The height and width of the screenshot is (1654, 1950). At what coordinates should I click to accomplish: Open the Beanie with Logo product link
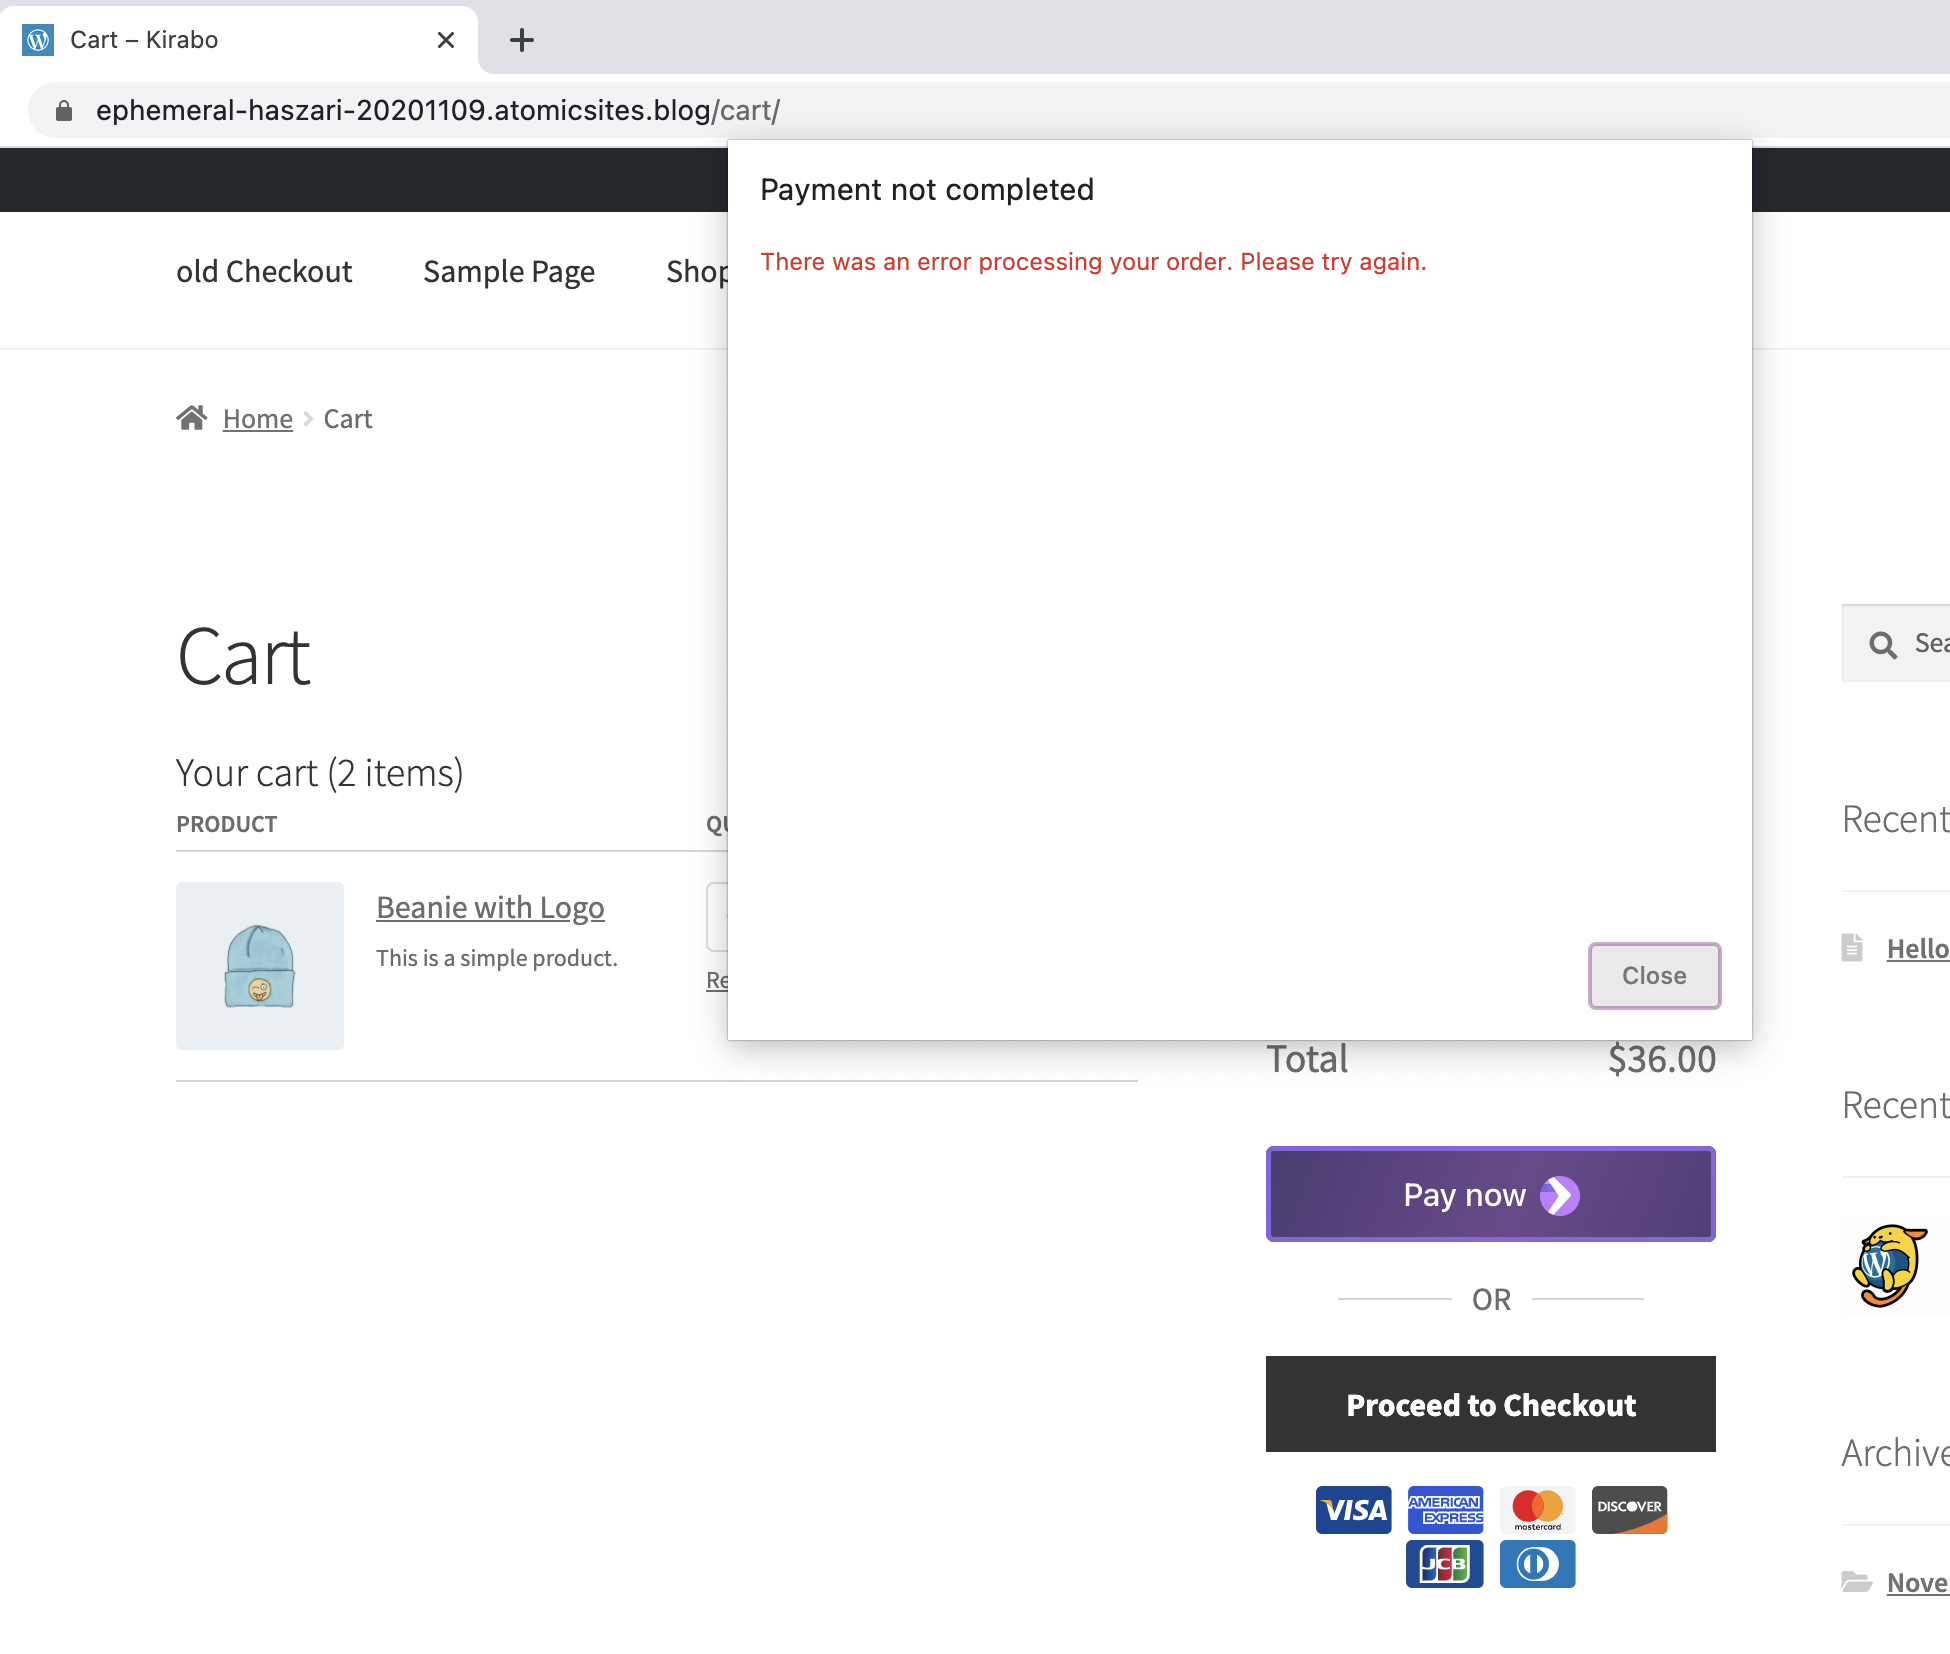490,907
